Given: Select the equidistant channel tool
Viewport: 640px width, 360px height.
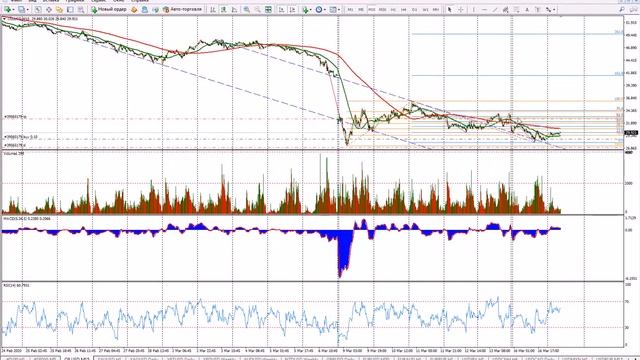Looking at the screenshot, I should [x=506, y=9].
